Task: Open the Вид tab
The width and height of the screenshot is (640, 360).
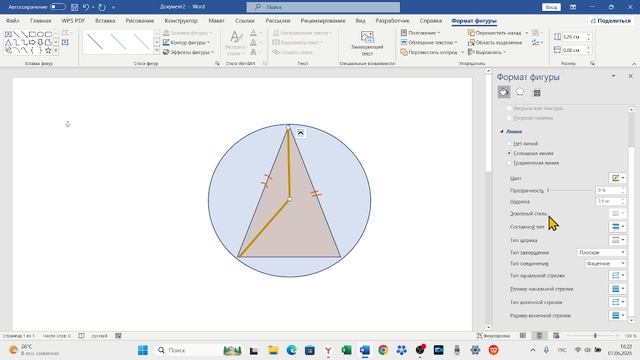Action: click(x=360, y=20)
